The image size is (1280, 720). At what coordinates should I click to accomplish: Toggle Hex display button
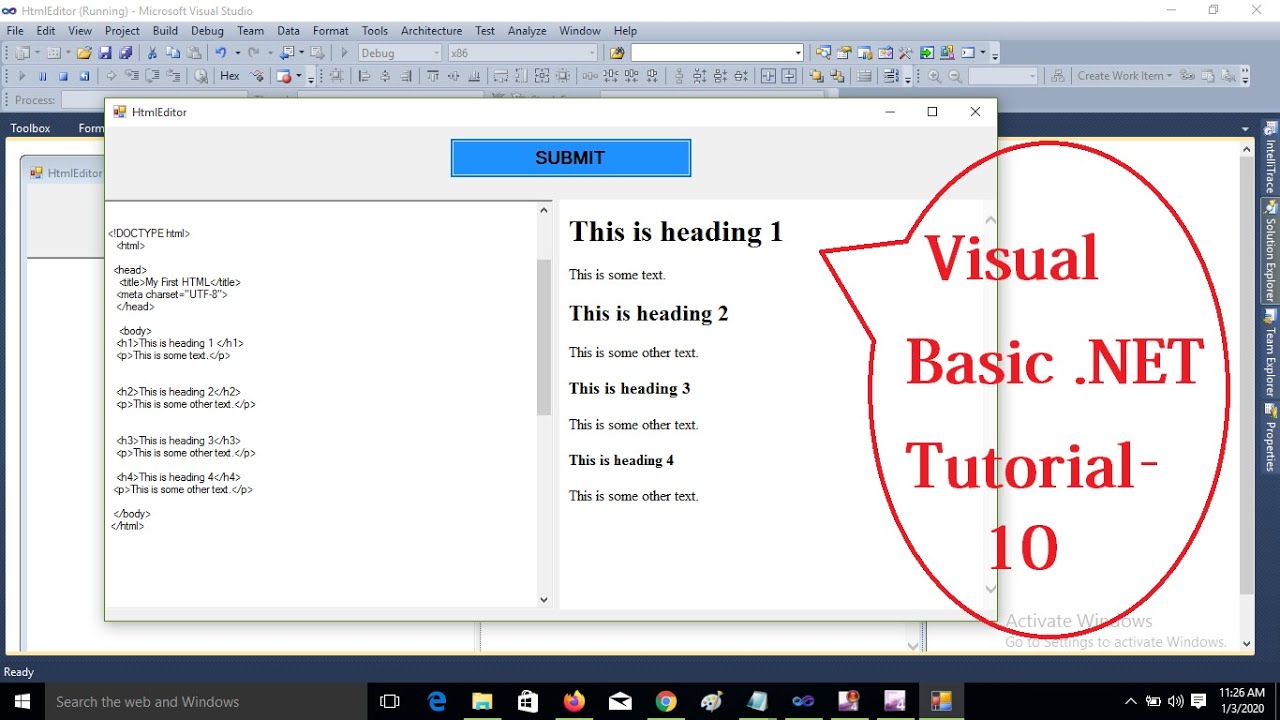point(230,76)
